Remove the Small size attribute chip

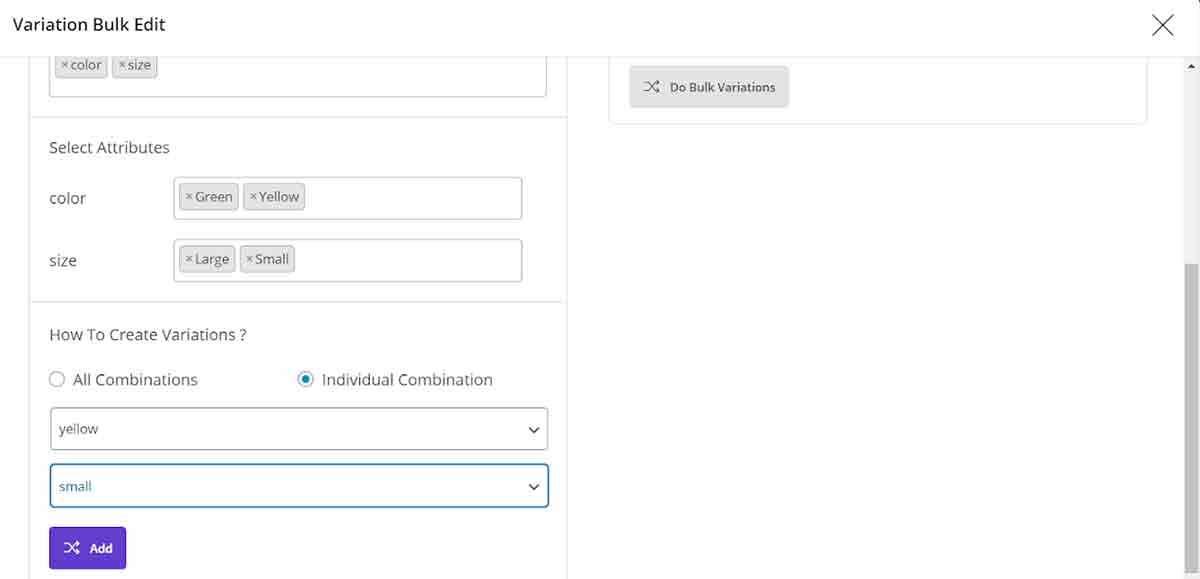pyautogui.click(x=249, y=259)
